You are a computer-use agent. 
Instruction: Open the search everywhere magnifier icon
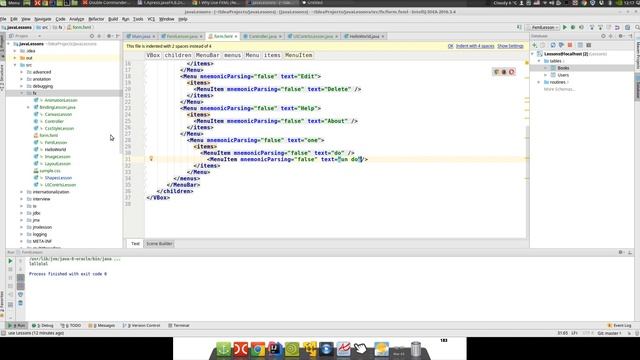coord(637,27)
